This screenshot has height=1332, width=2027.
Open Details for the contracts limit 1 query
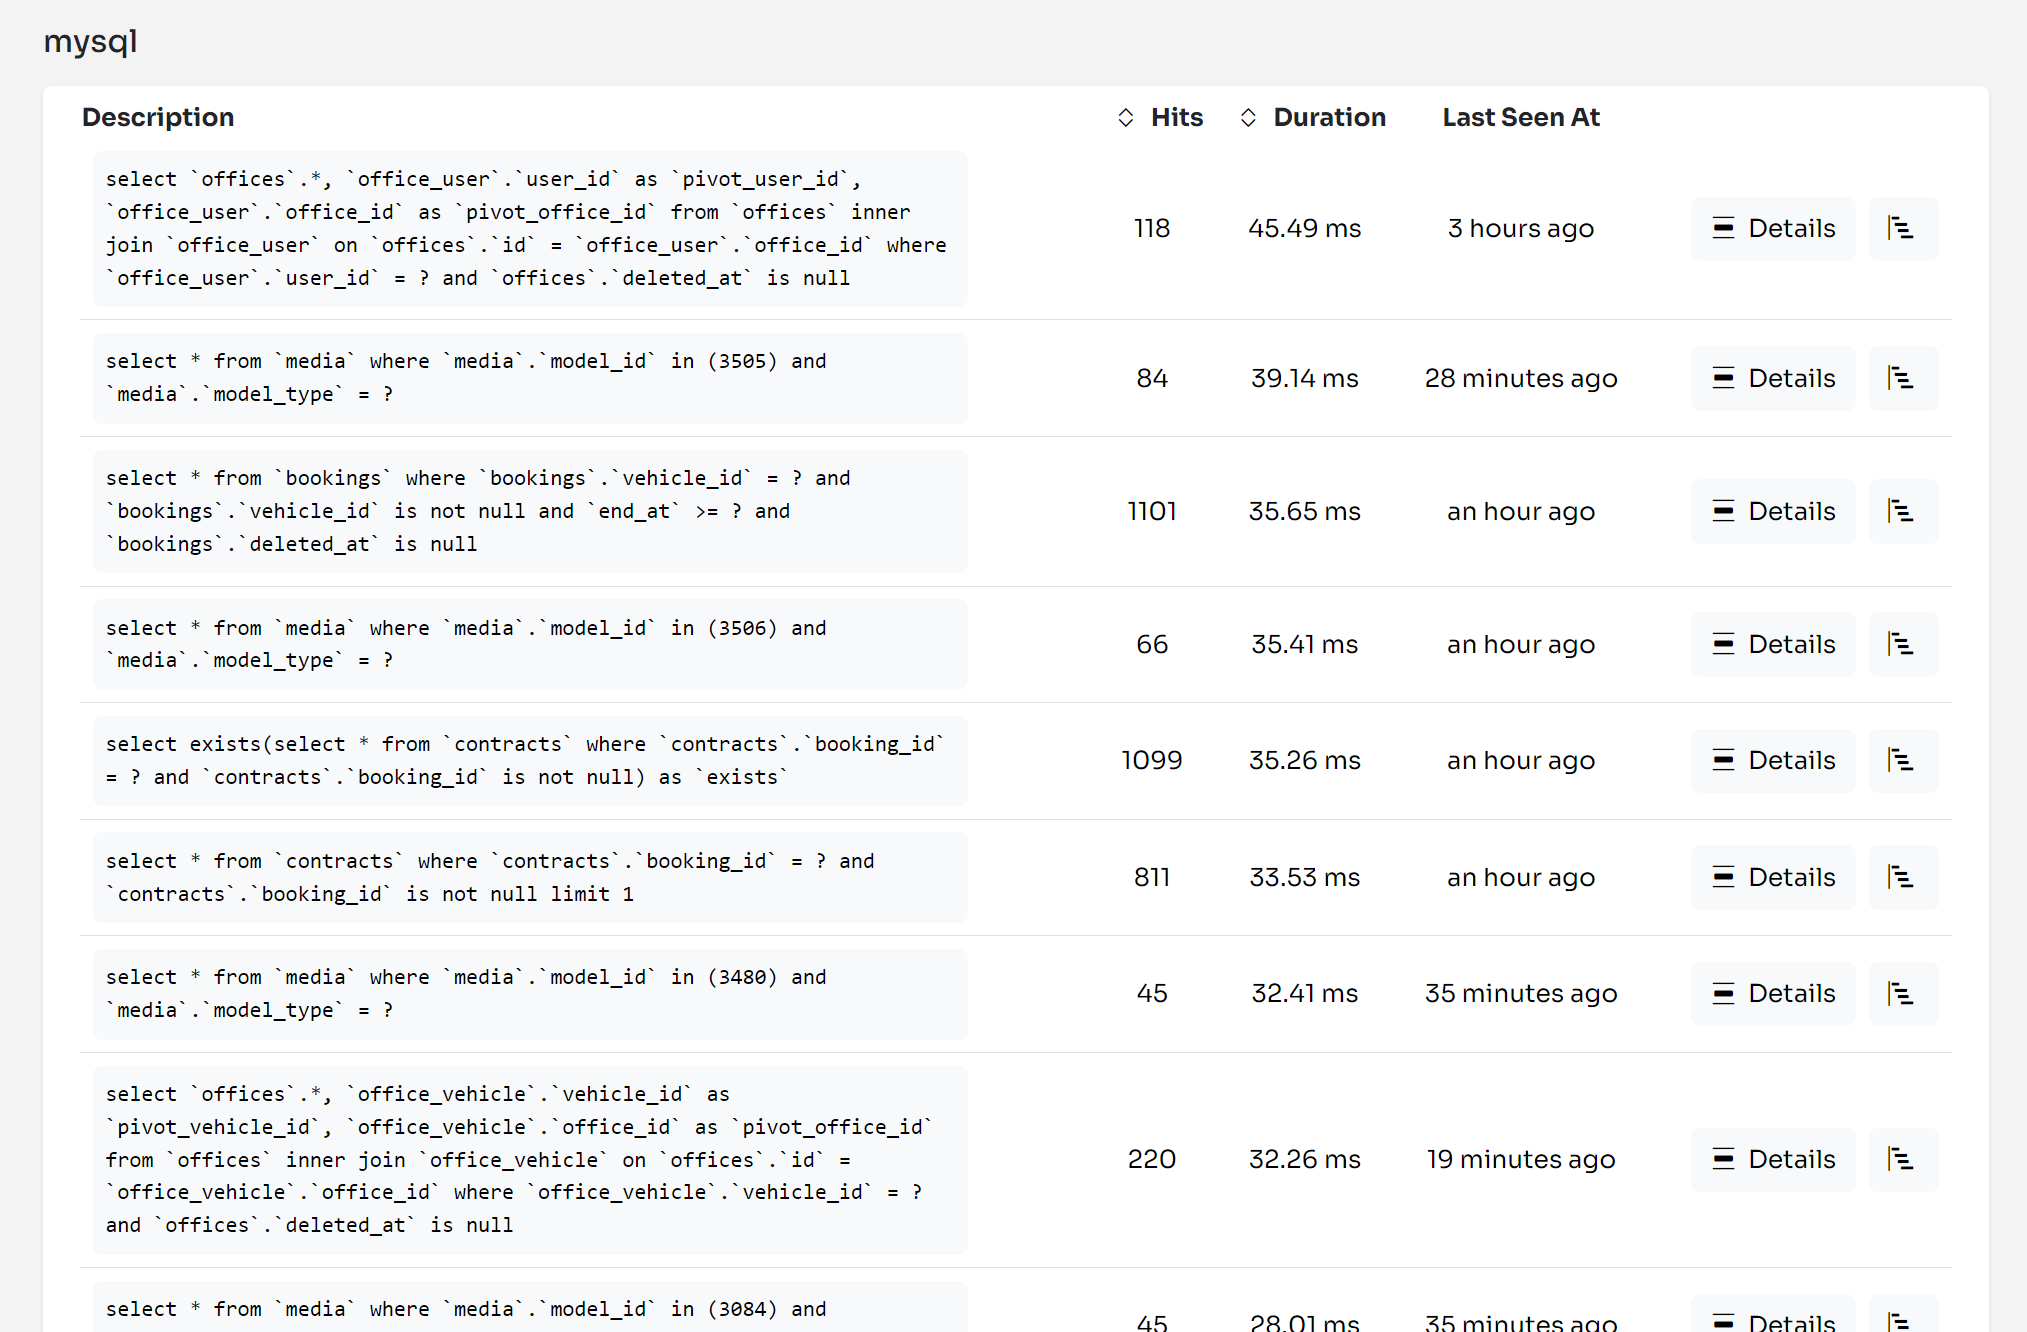click(x=1772, y=877)
